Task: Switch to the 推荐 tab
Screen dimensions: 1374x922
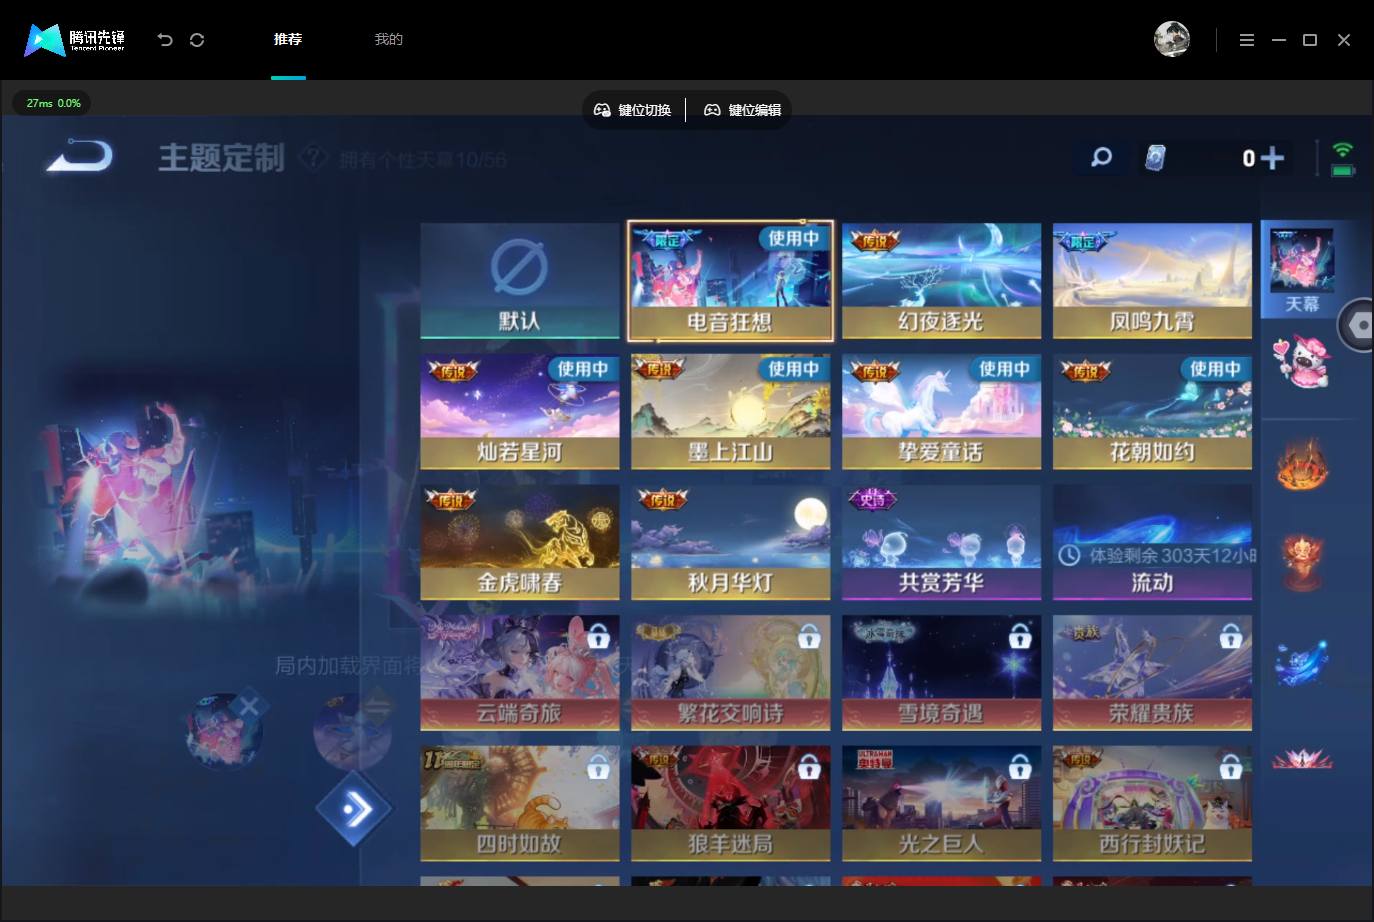Action: click(288, 39)
